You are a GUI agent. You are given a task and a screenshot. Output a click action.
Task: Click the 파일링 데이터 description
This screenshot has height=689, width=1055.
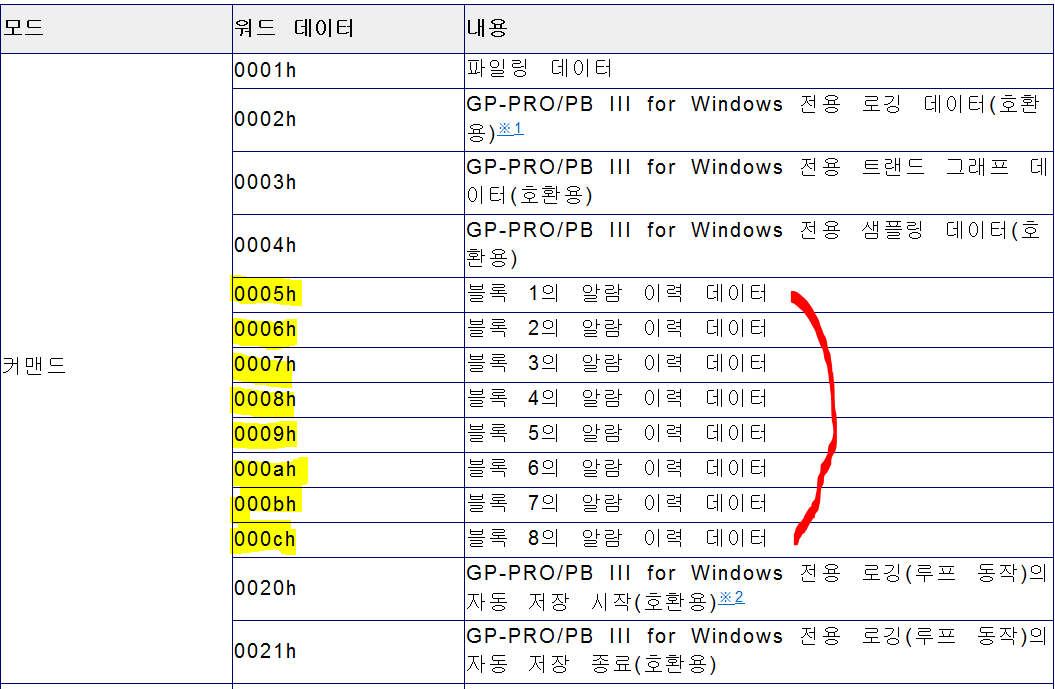540,68
